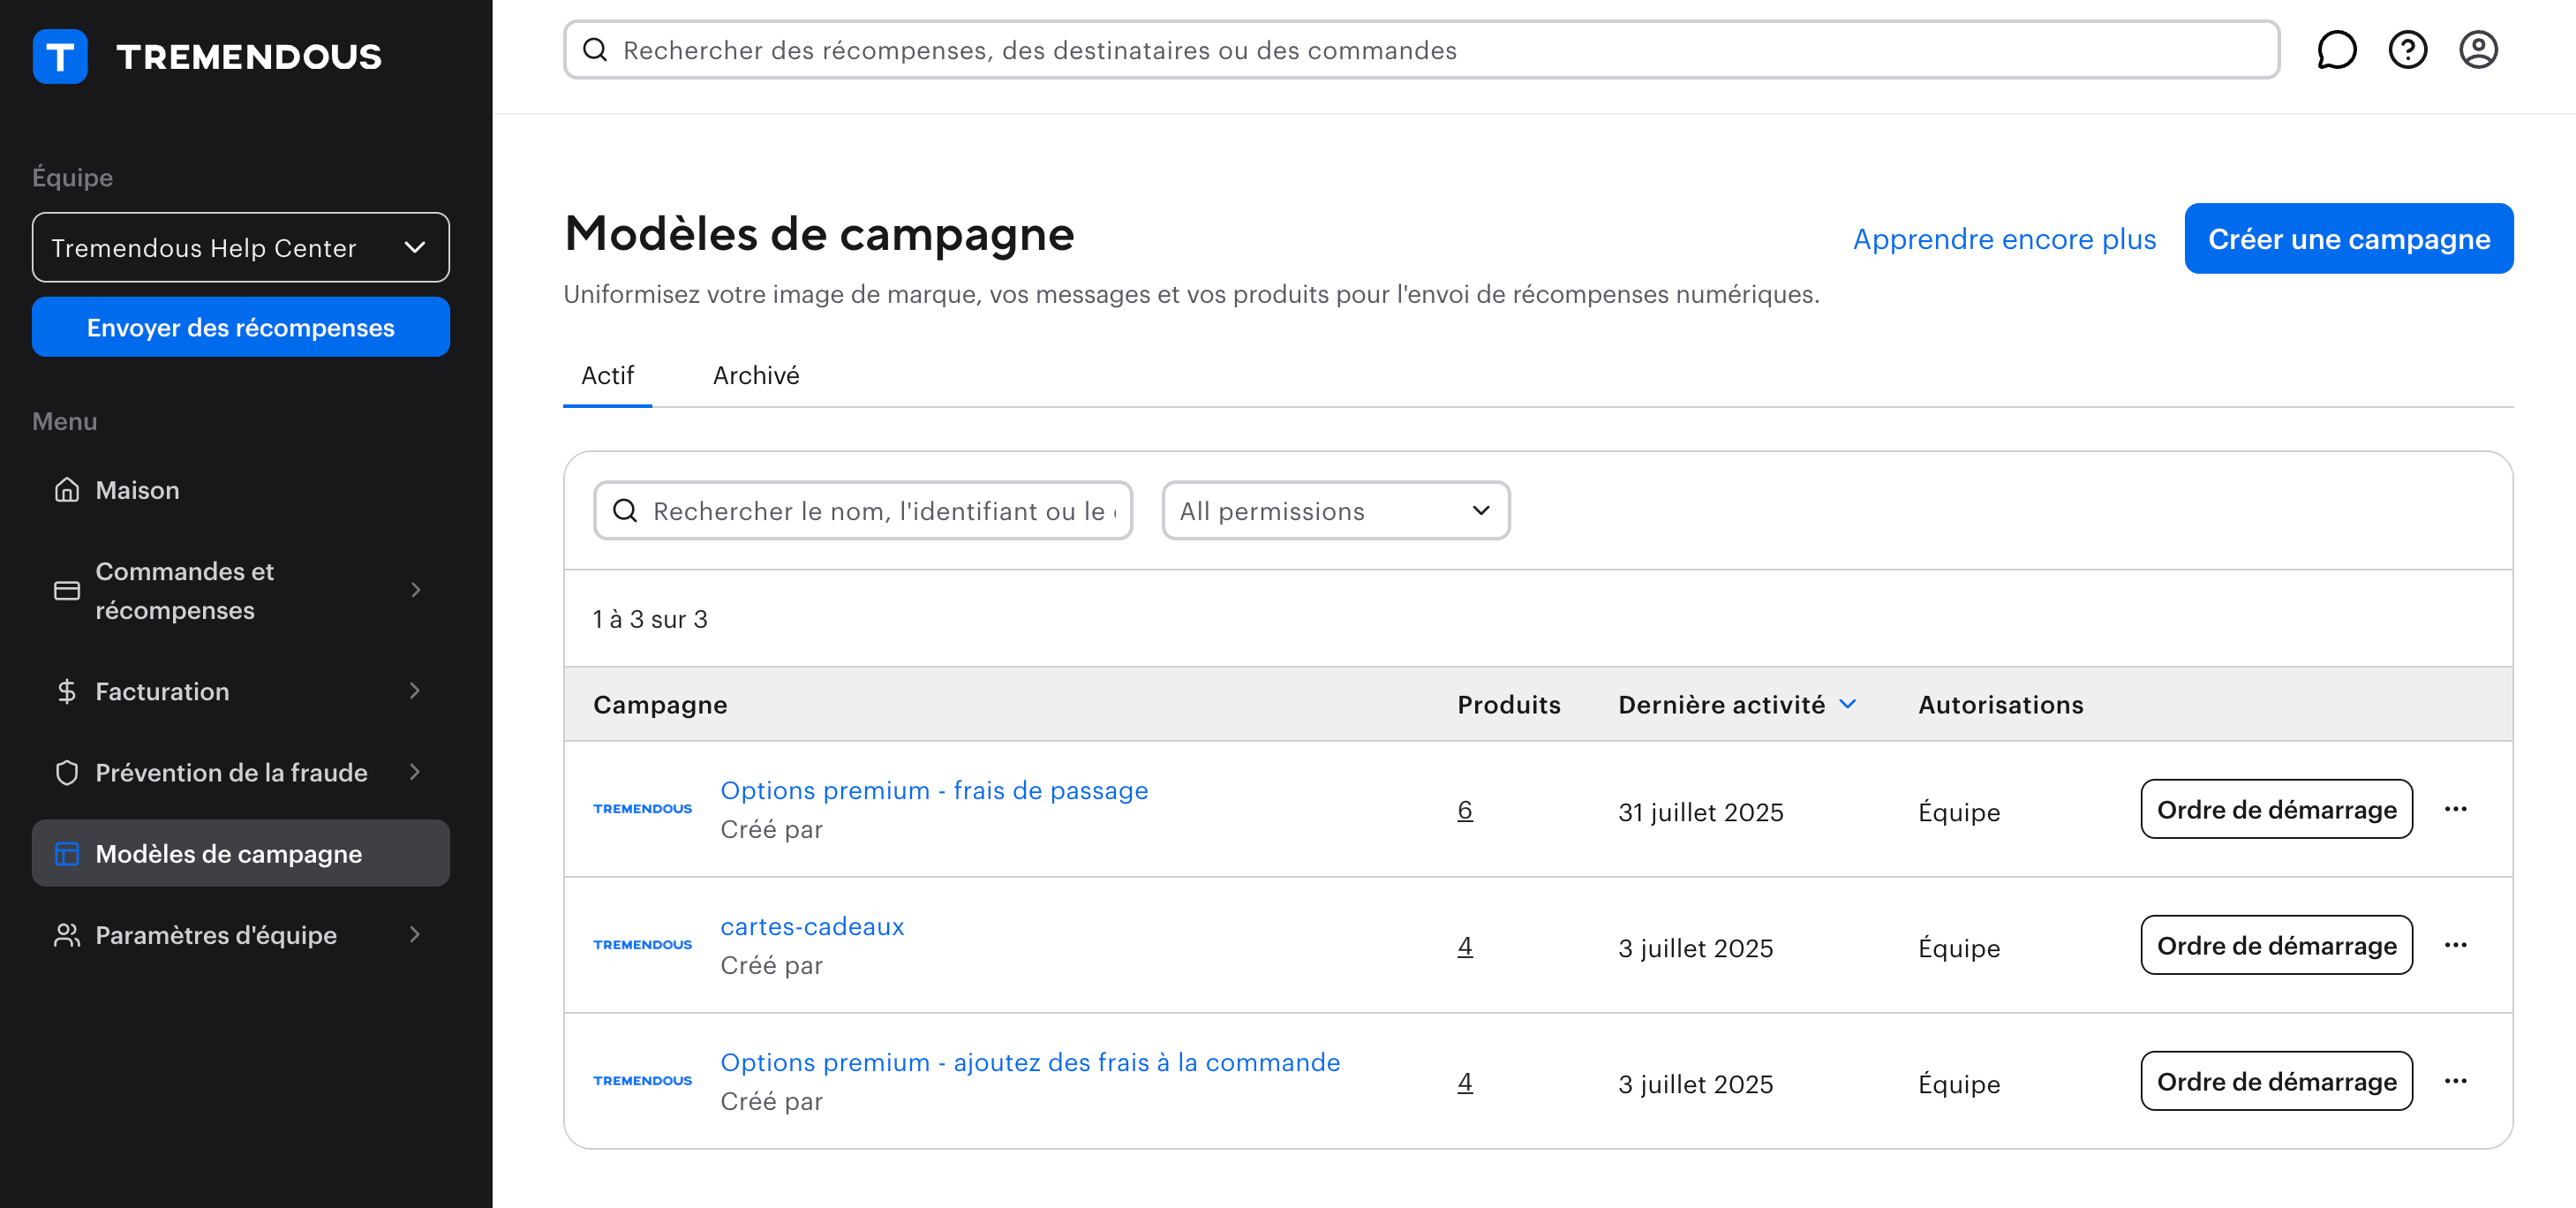Click the Tremendous logo icon
Image resolution: width=2576 pixels, height=1208 pixels.
point(60,56)
